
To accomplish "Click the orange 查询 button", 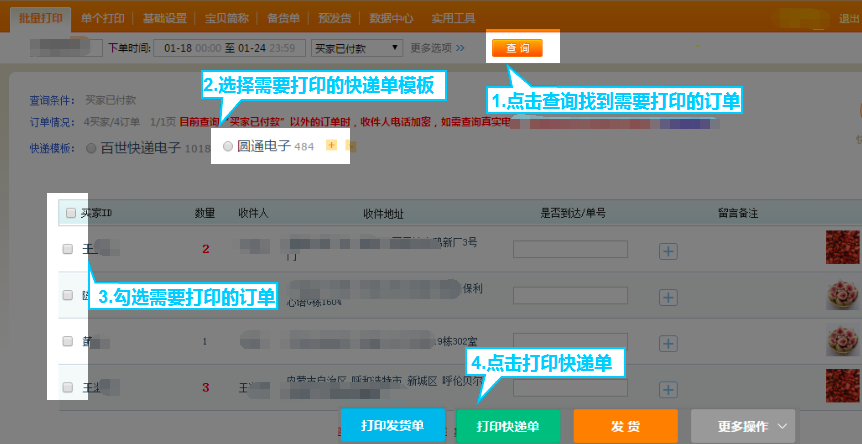I will coord(517,48).
